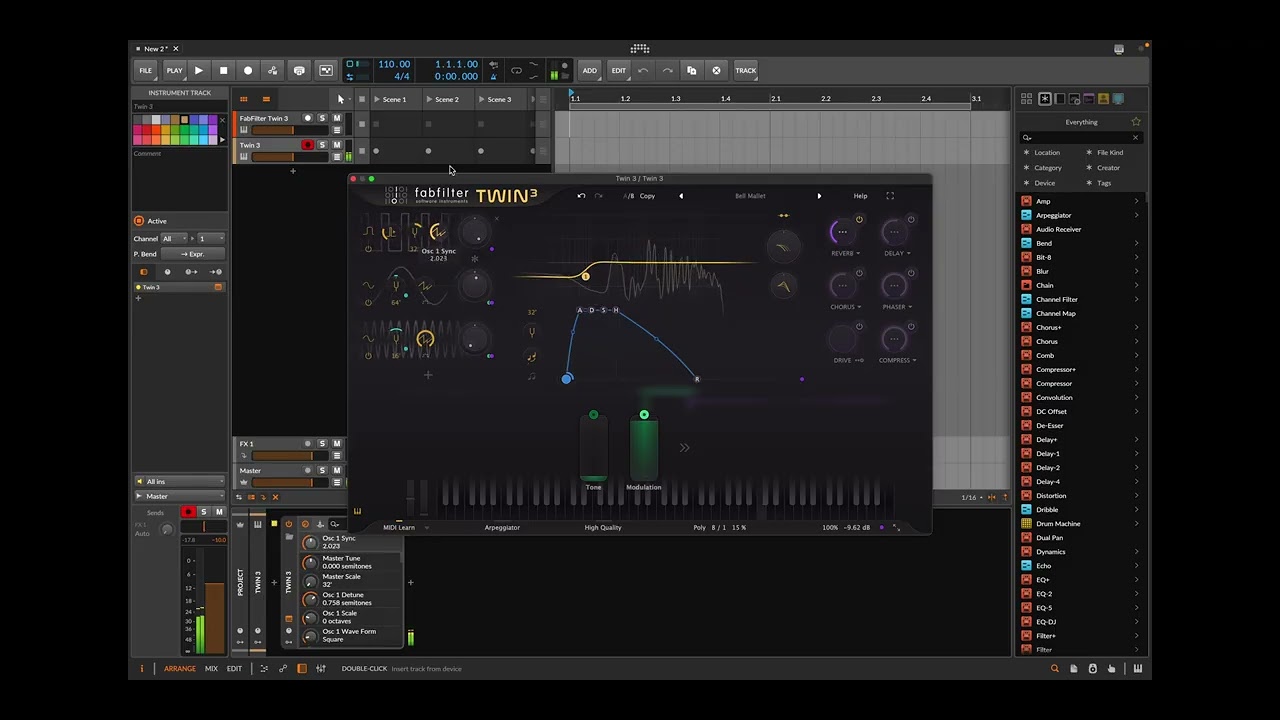1280x720 pixels.
Task: Click the crown icon on the Master track
Action: pyautogui.click(x=244, y=482)
